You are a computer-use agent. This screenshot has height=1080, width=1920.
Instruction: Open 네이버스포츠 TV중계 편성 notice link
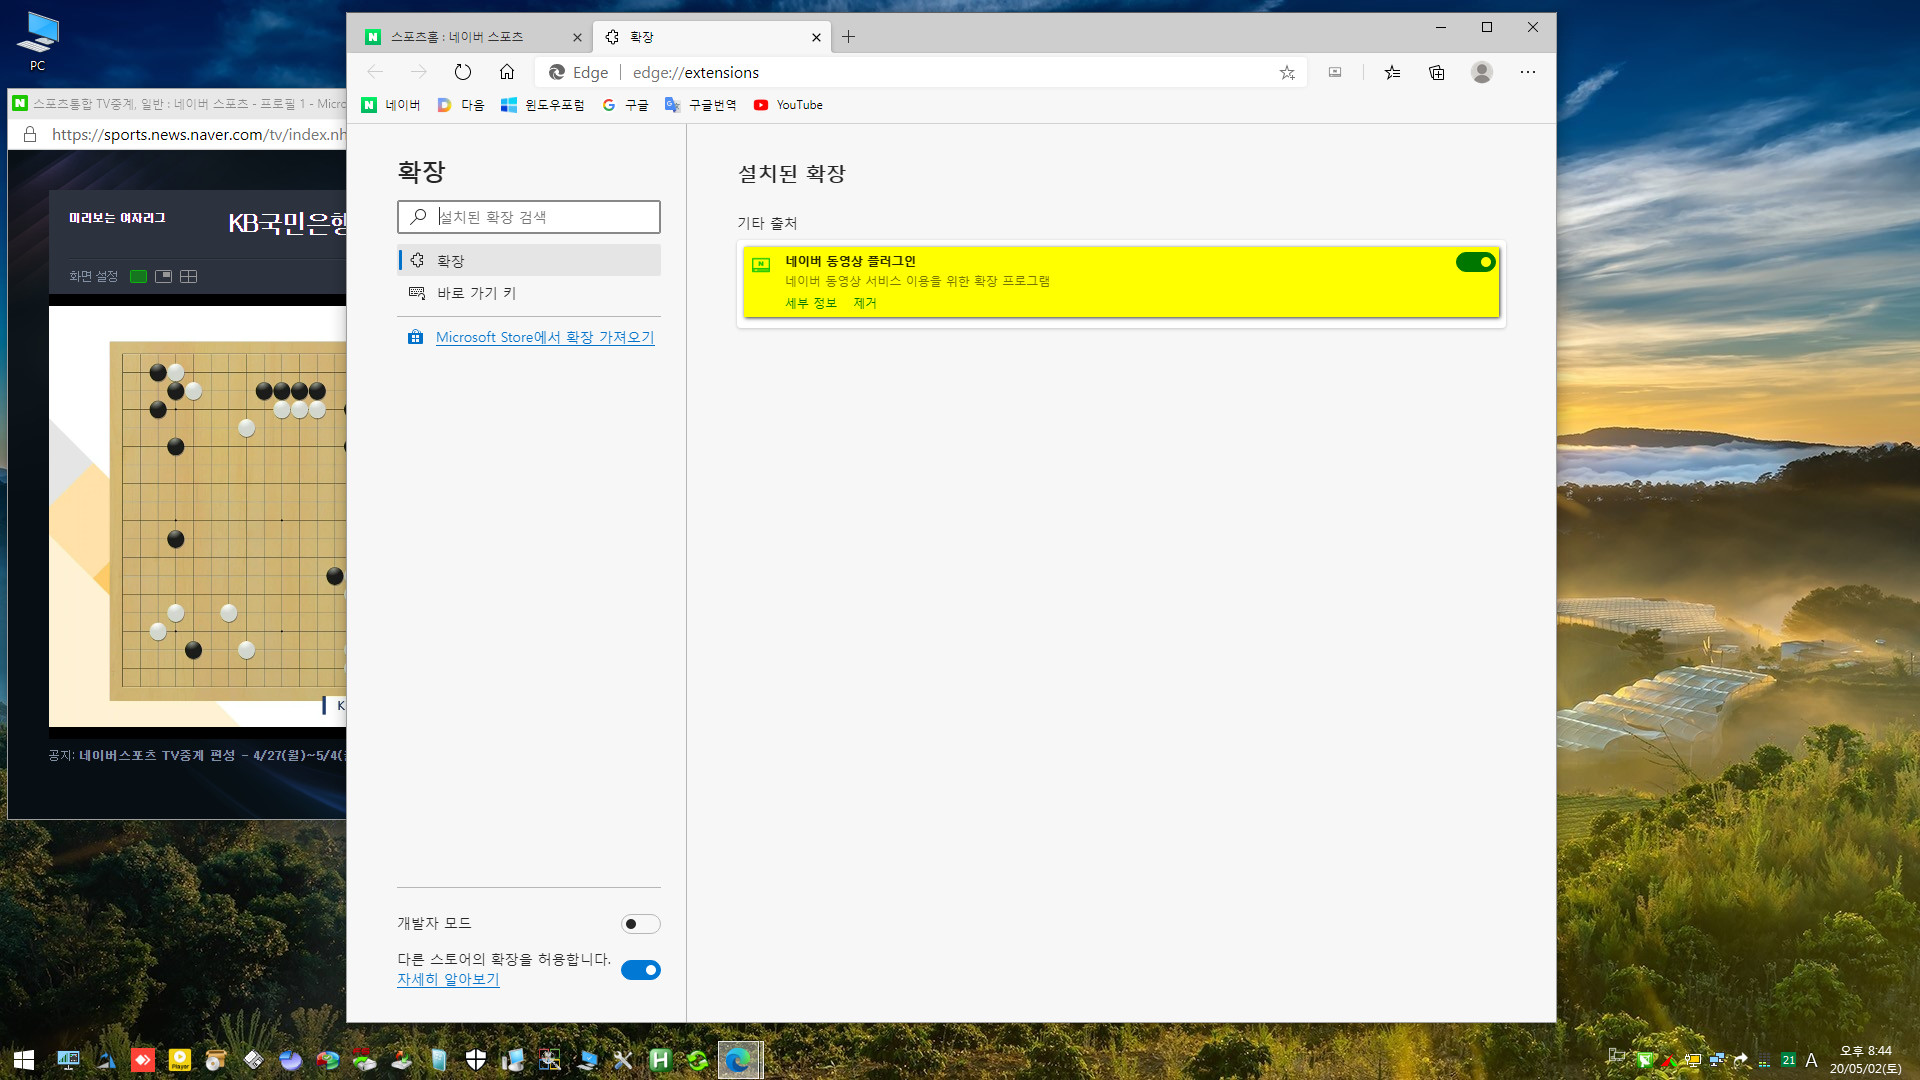212,755
